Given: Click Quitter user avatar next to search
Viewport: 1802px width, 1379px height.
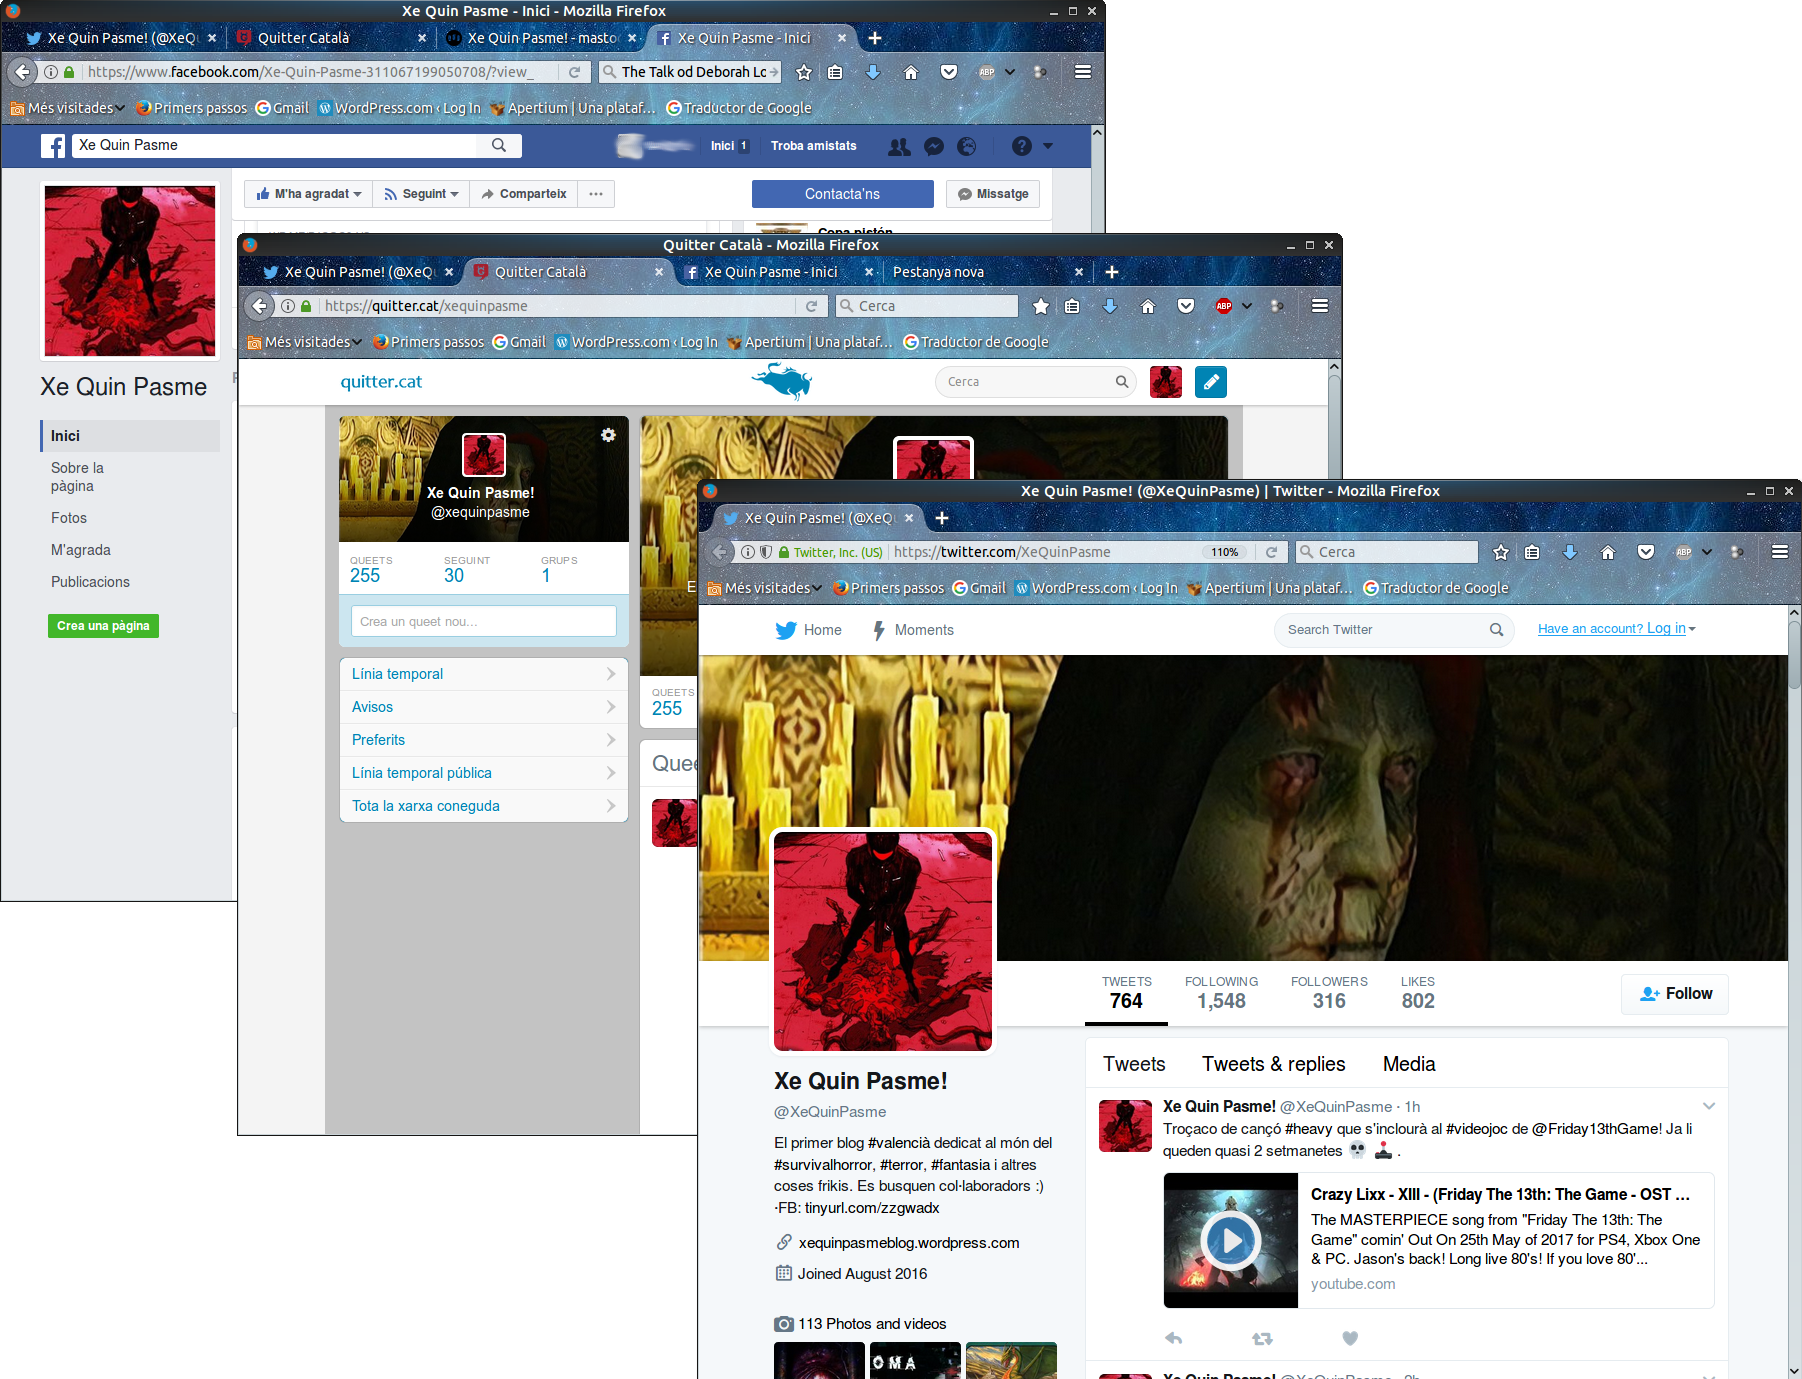Looking at the screenshot, I should 1166,382.
